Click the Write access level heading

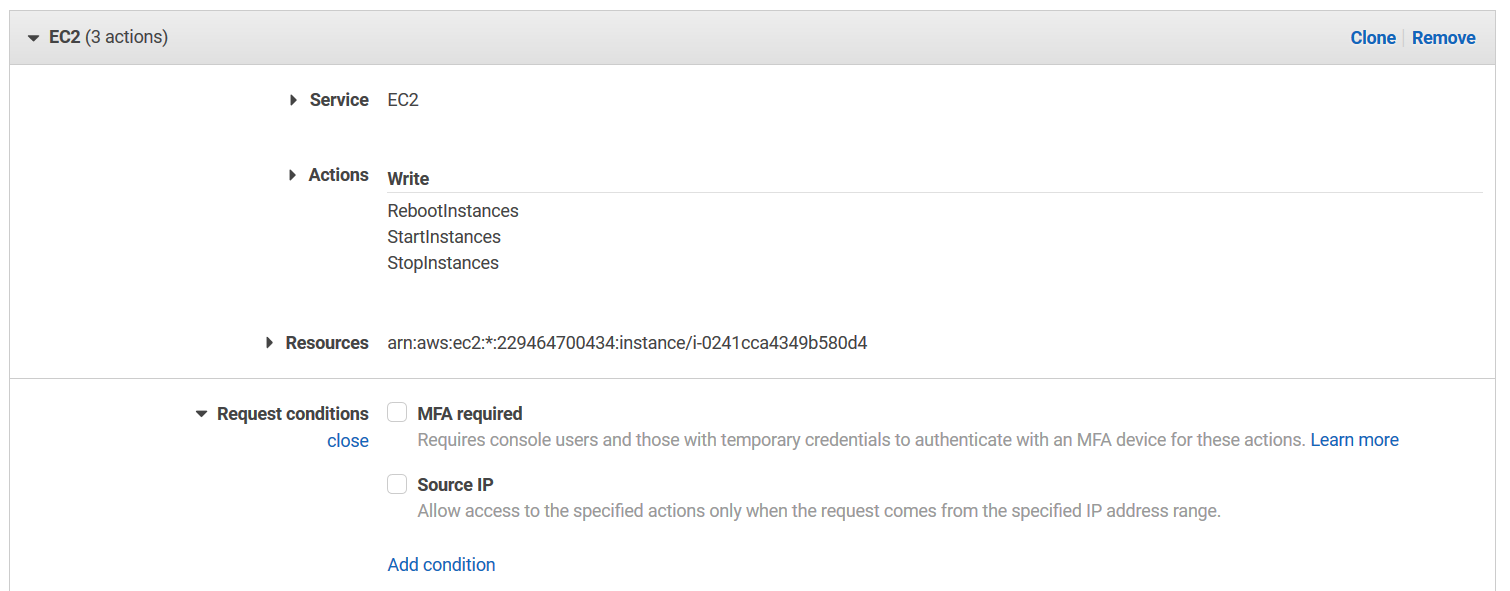coord(408,179)
